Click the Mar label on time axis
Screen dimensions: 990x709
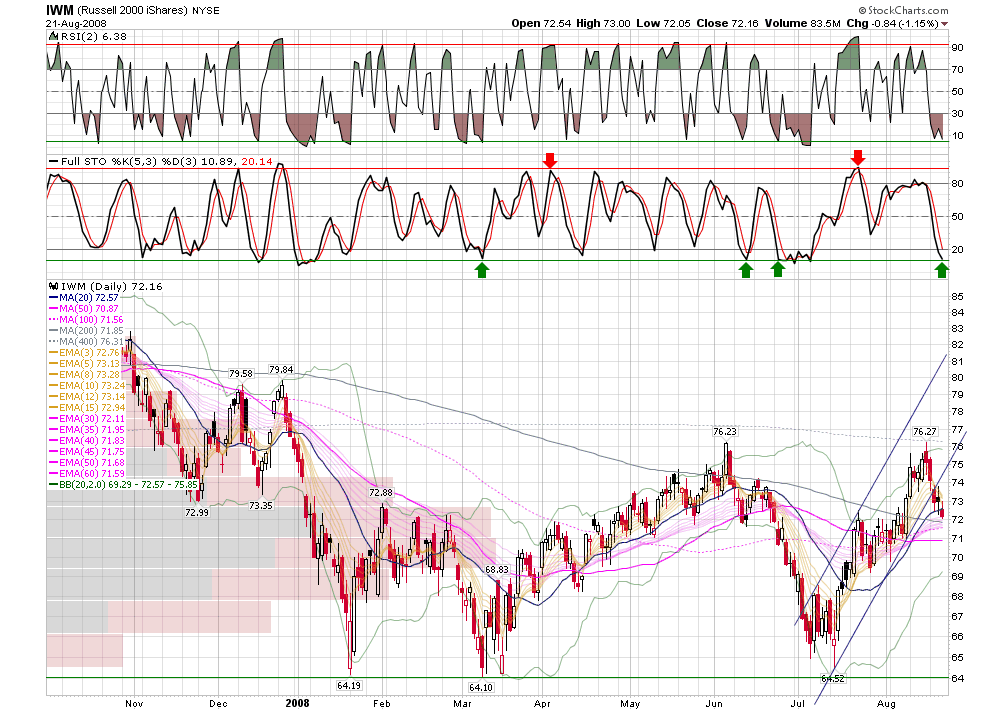(463, 703)
